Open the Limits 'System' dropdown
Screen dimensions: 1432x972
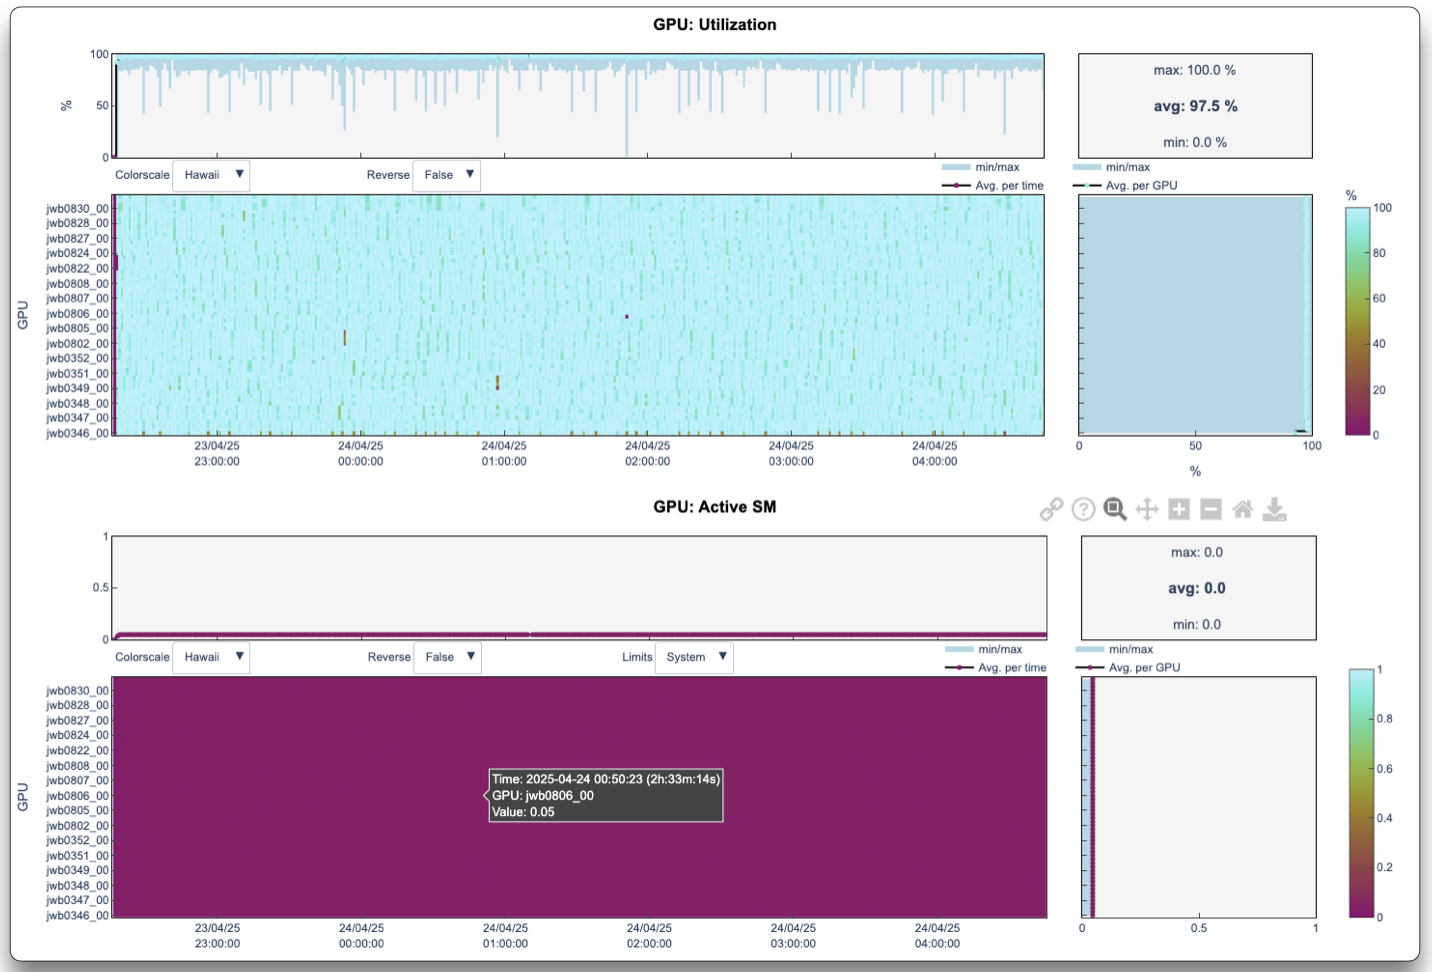click(x=694, y=658)
